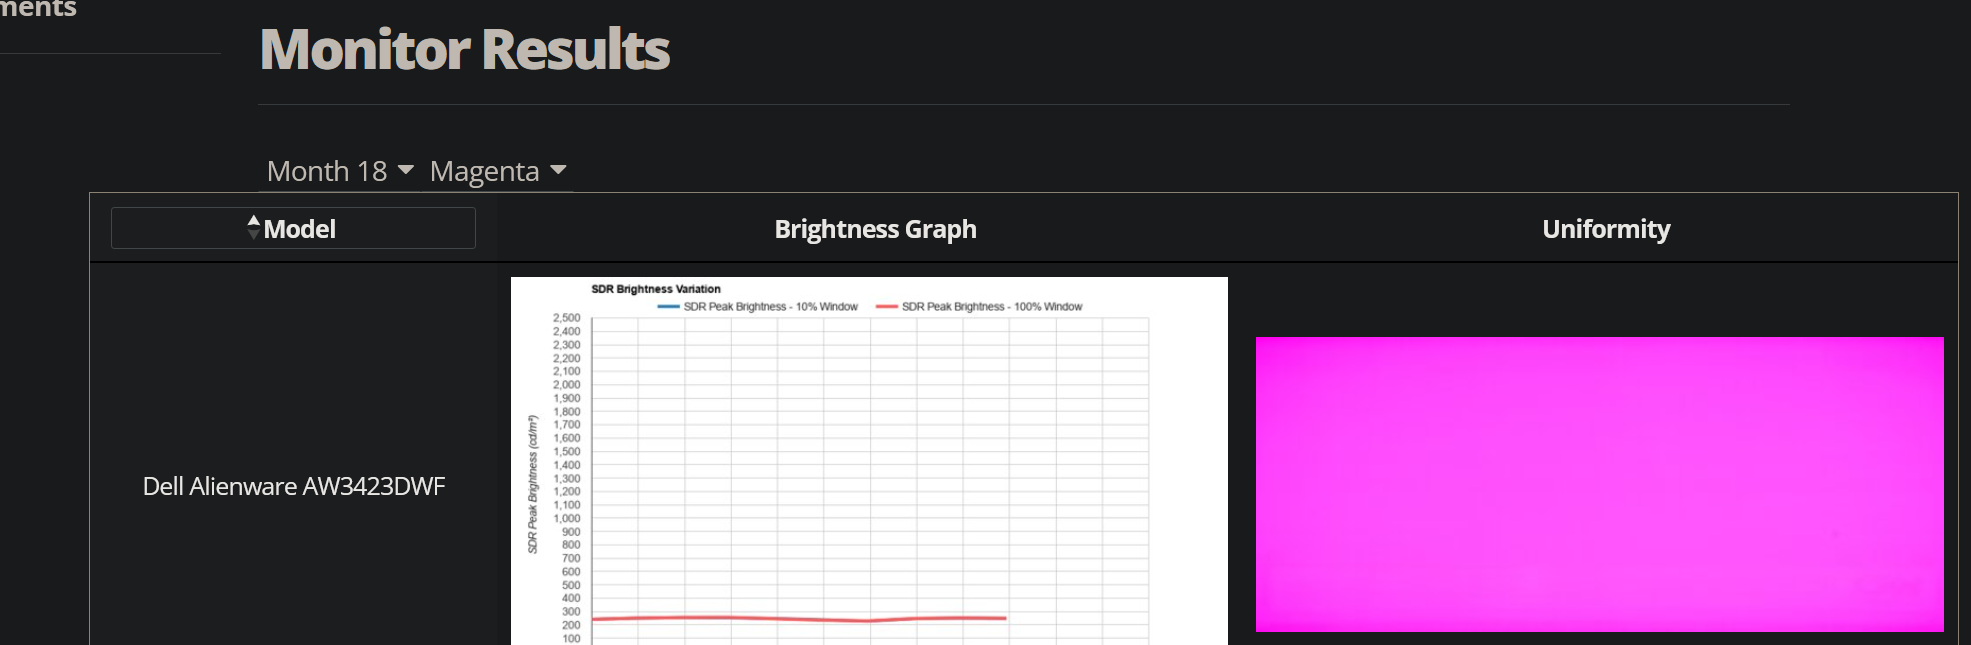Viewport: 1971px width, 645px height.
Task: Open the Magenta color dropdown
Action: pyautogui.click(x=497, y=171)
